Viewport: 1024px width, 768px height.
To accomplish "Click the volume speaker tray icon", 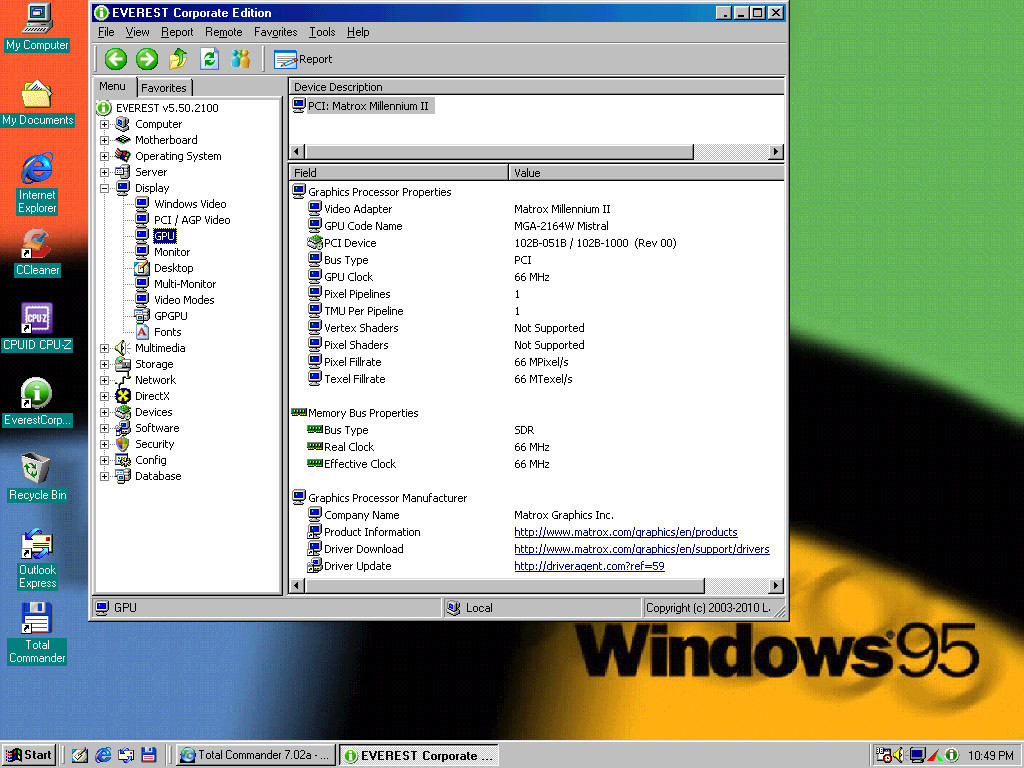I will click(x=898, y=755).
